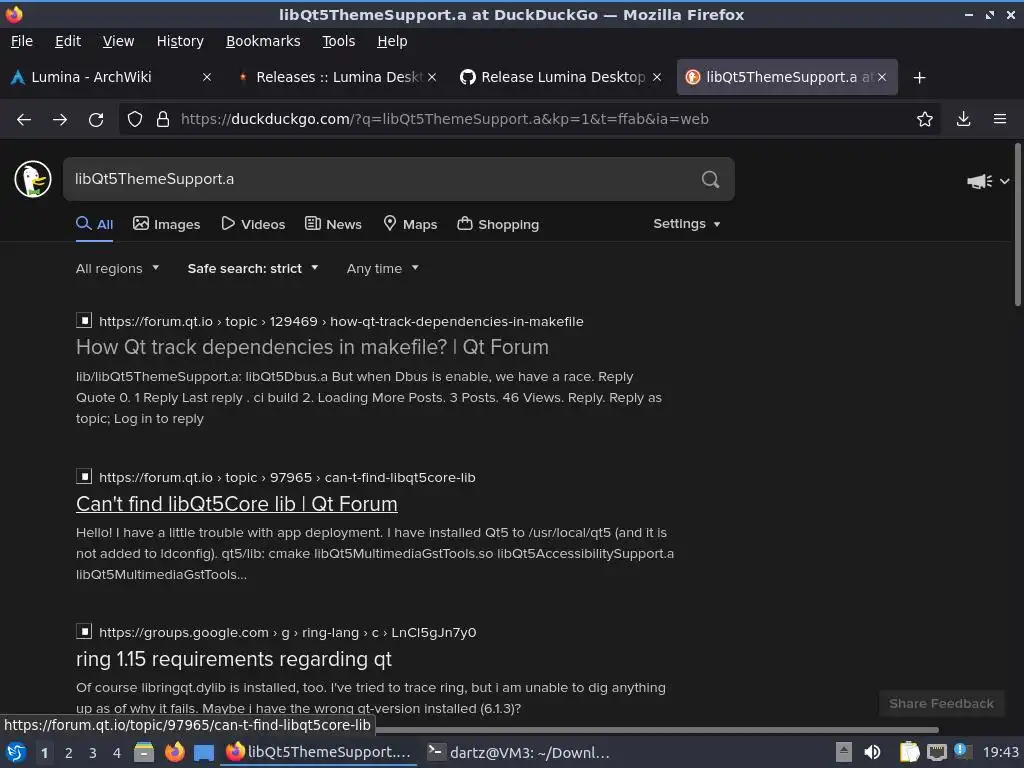Open 'How Qt track dependencies in makefile?' result

pyautogui.click(x=312, y=347)
